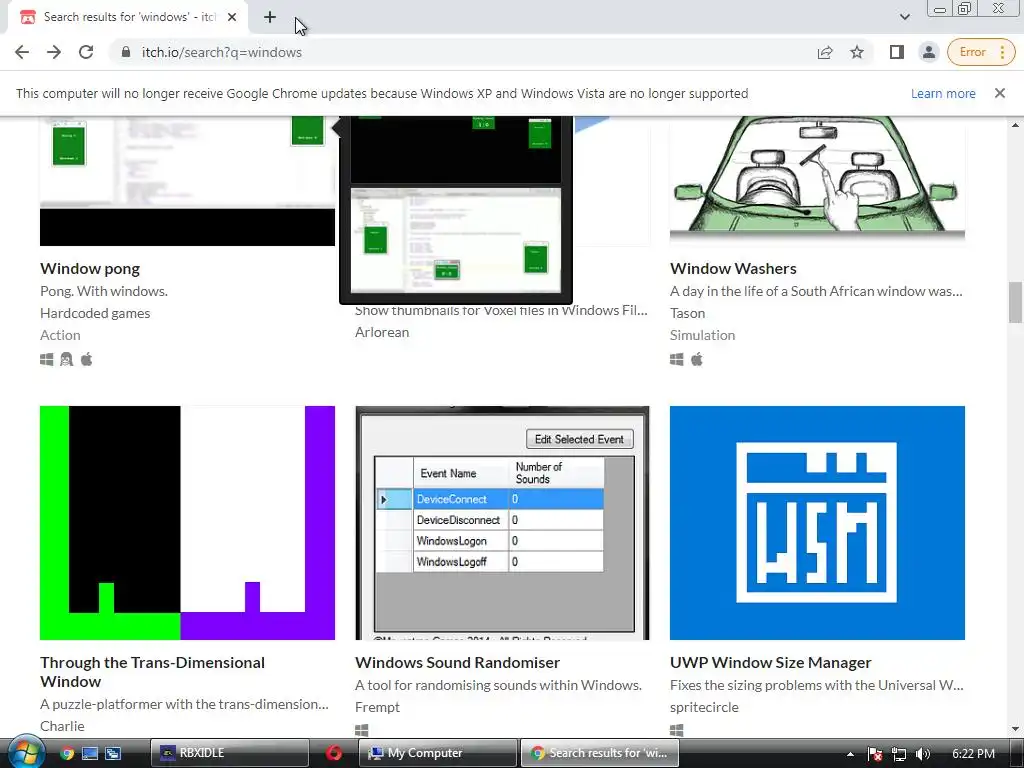Viewport: 1024px width, 768px height.
Task: Open a new browser tab
Action: [270, 17]
